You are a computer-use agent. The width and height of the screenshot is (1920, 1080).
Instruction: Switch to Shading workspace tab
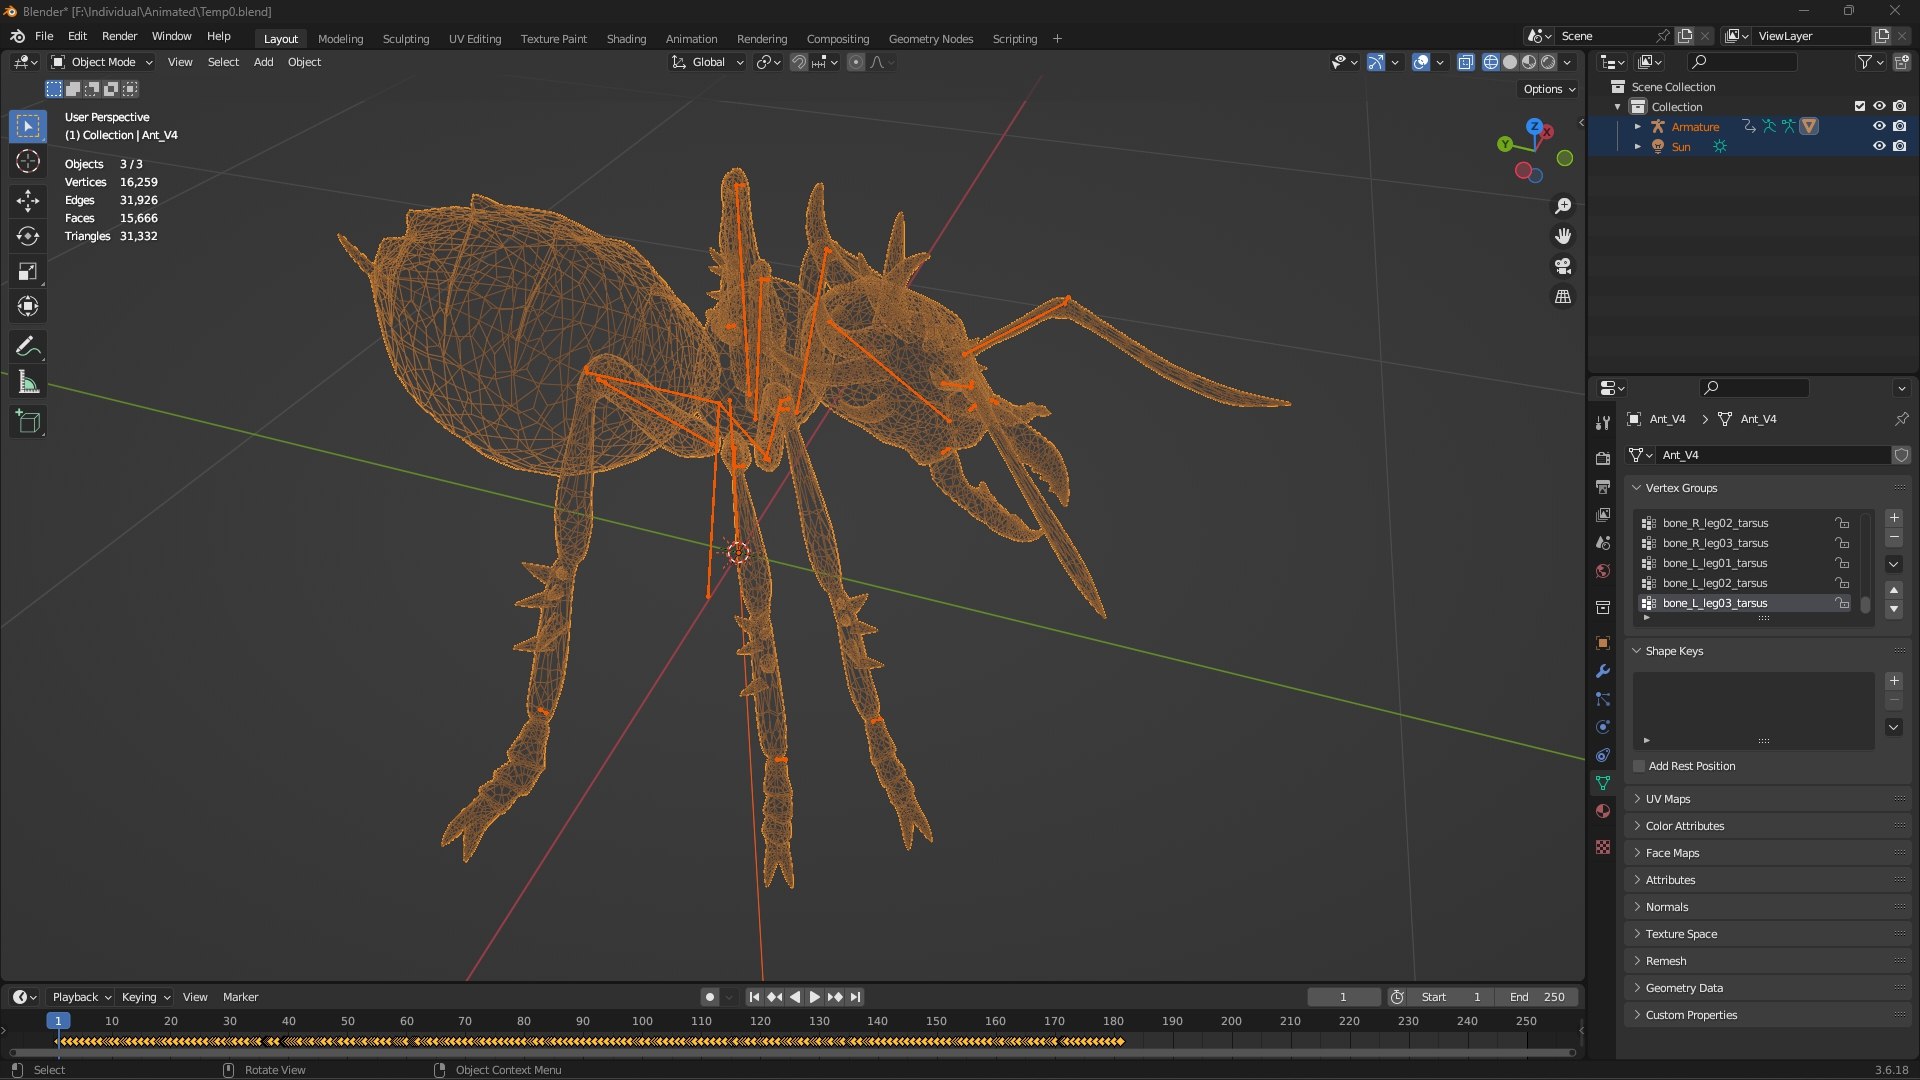point(626,39)
